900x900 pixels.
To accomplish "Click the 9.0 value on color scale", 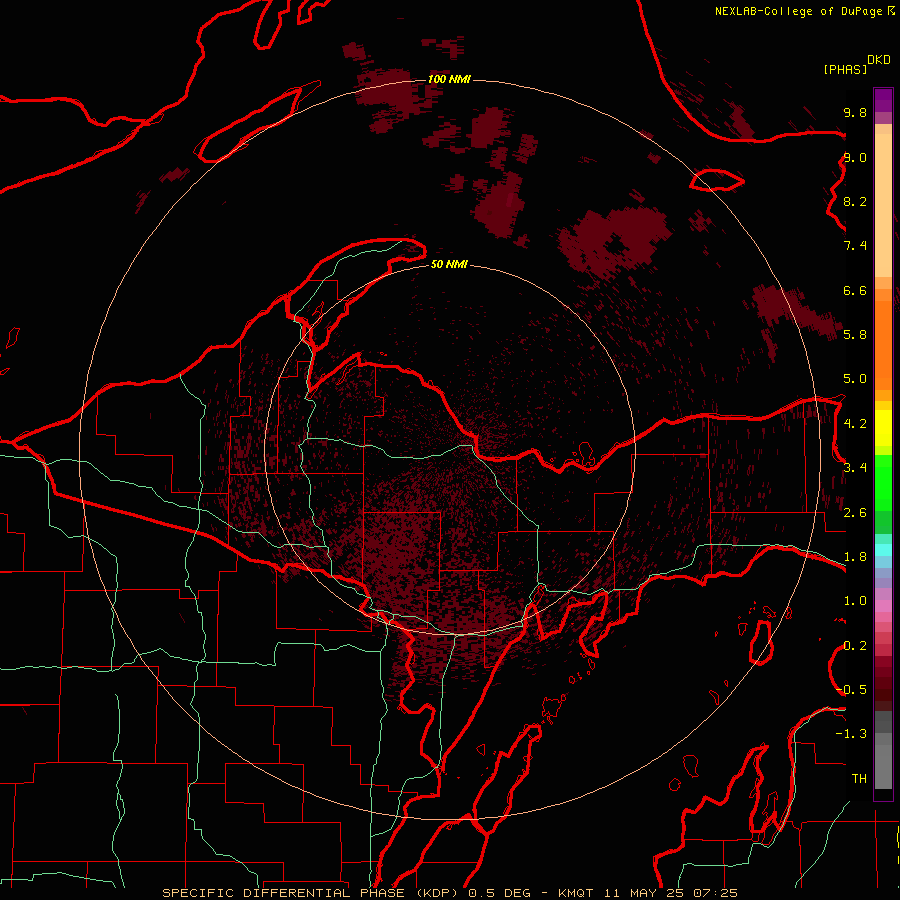I will (x=855, y=157).
